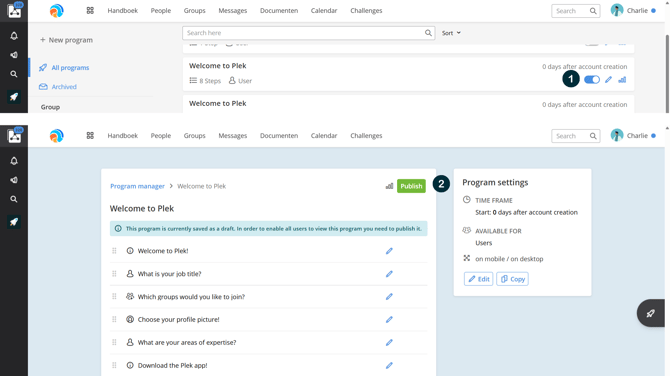This screenshot has width=670, height=376.
Task: Edit the 'Download the Plek app!' step
Action: pyautogui.click(x=389, y=365)
